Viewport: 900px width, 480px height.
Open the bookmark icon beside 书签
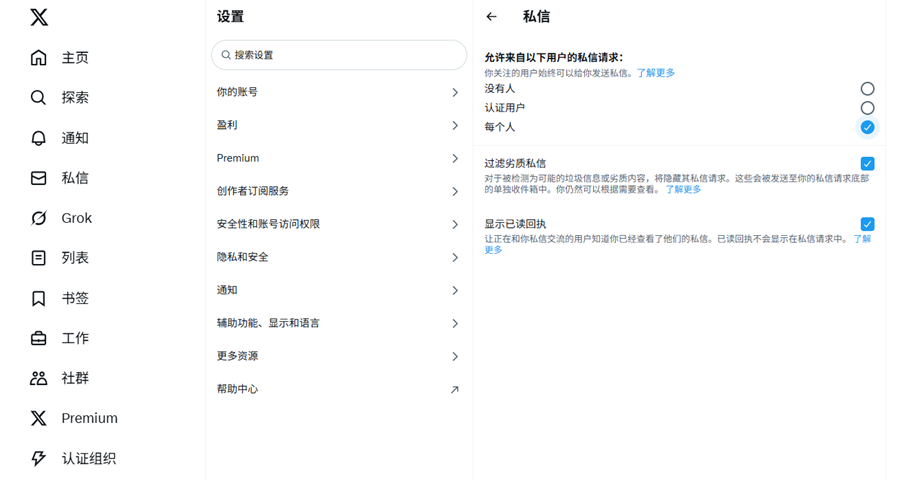[38, 298]
